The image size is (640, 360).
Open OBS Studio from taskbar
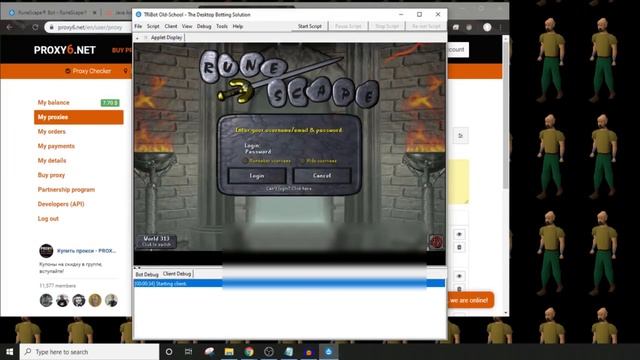point(269,351)
